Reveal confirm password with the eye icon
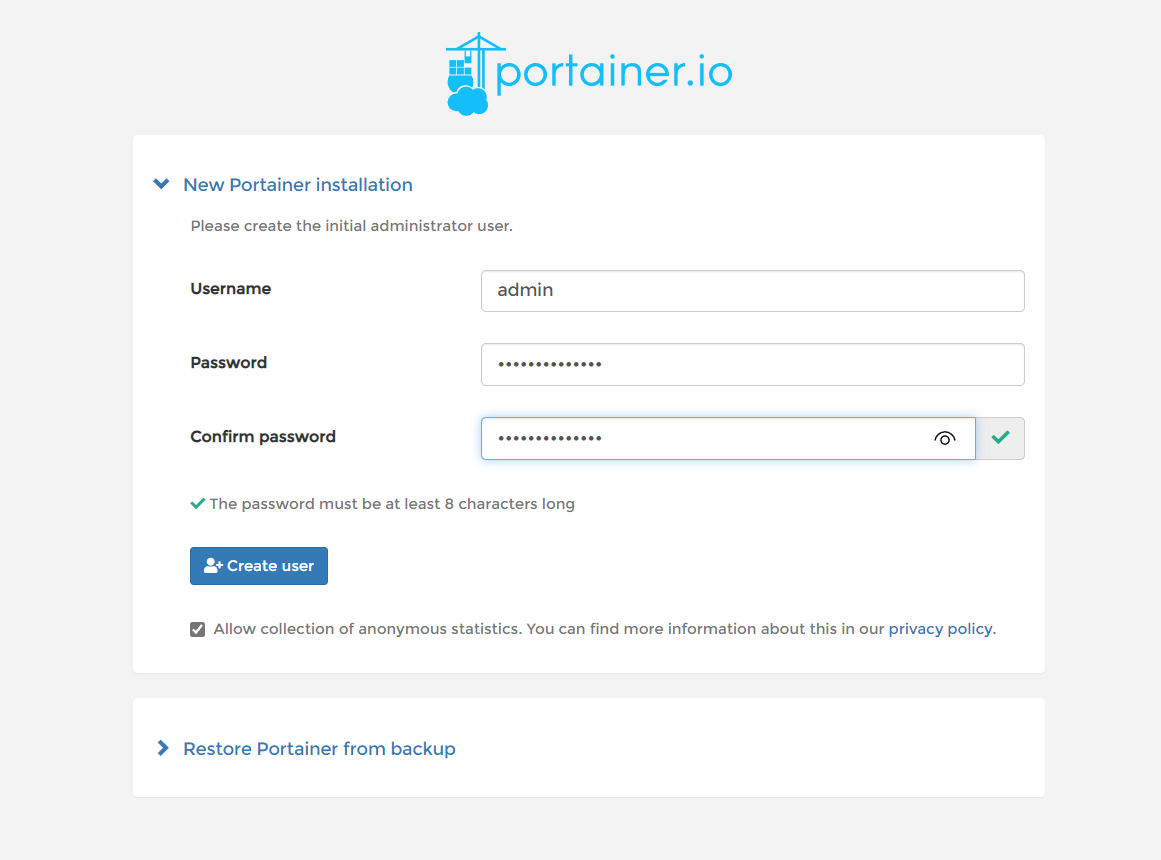 pyautogui.click(x=944, y=439)
